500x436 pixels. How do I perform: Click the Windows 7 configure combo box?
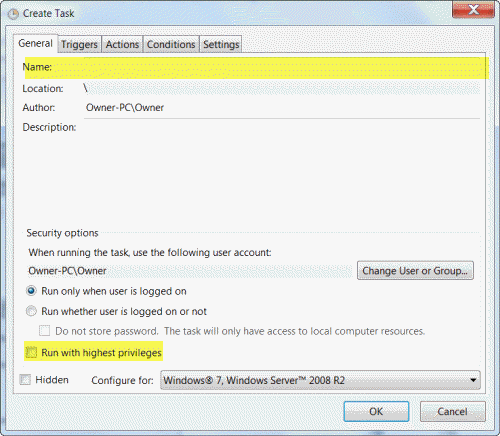(x=320, y=380)
